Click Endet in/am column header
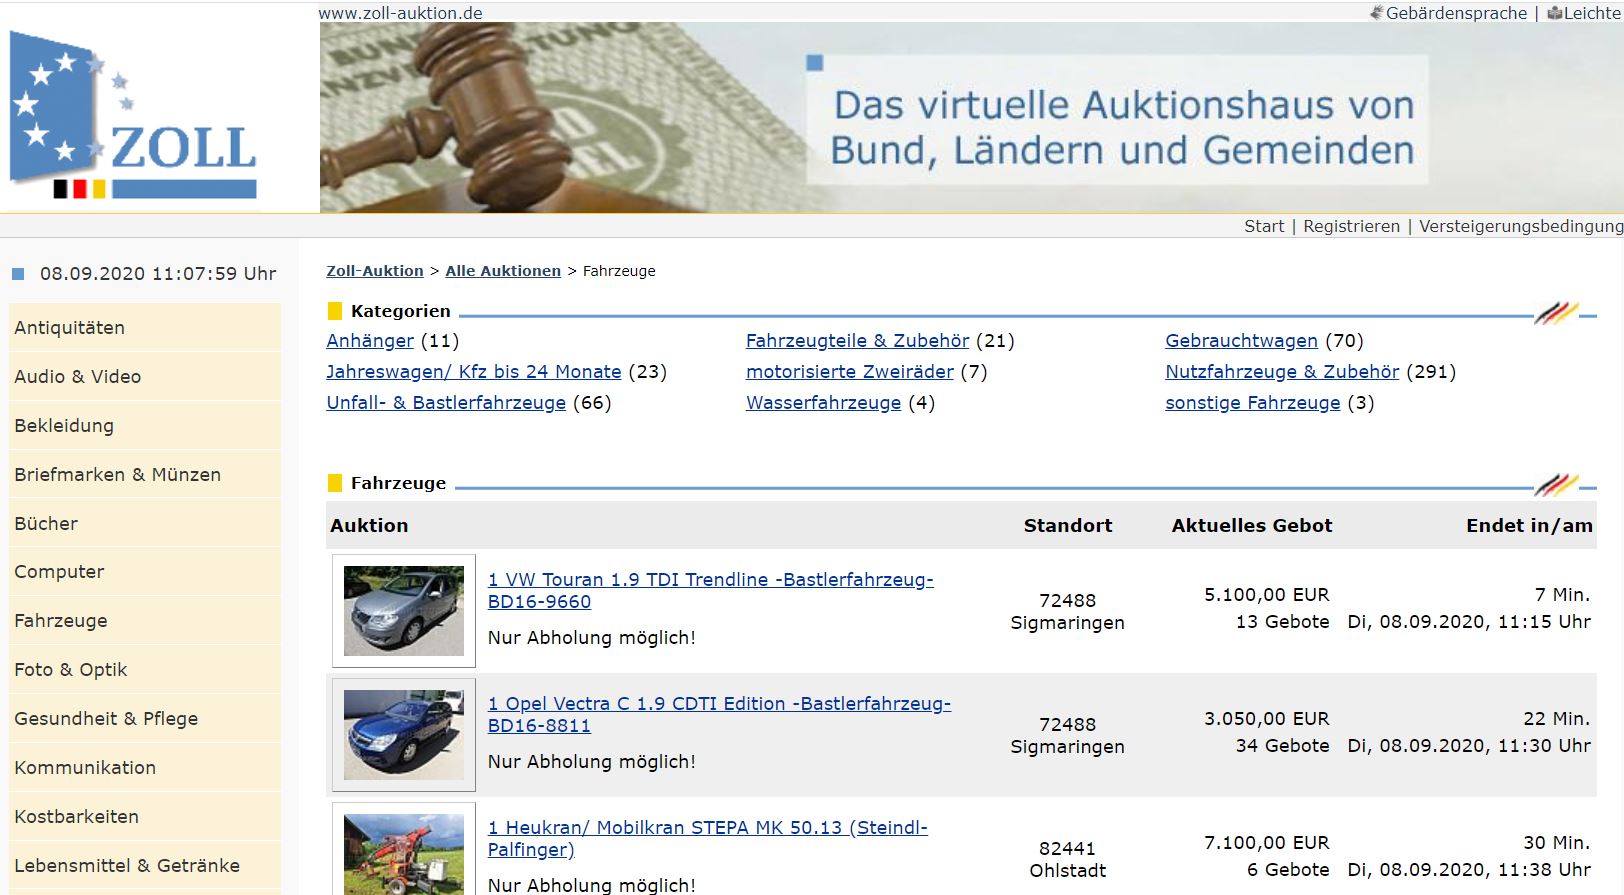 click(x=1529, y=526)
